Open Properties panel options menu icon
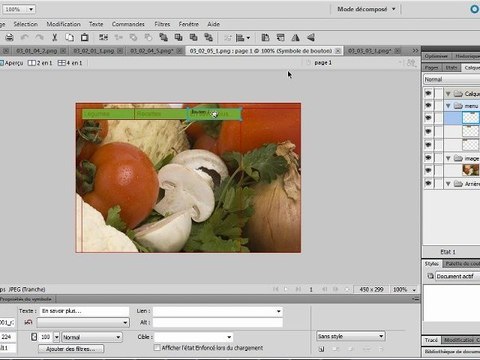Viewport: 480px width, 360px height. pyautogui.click(x=415, y=299)
